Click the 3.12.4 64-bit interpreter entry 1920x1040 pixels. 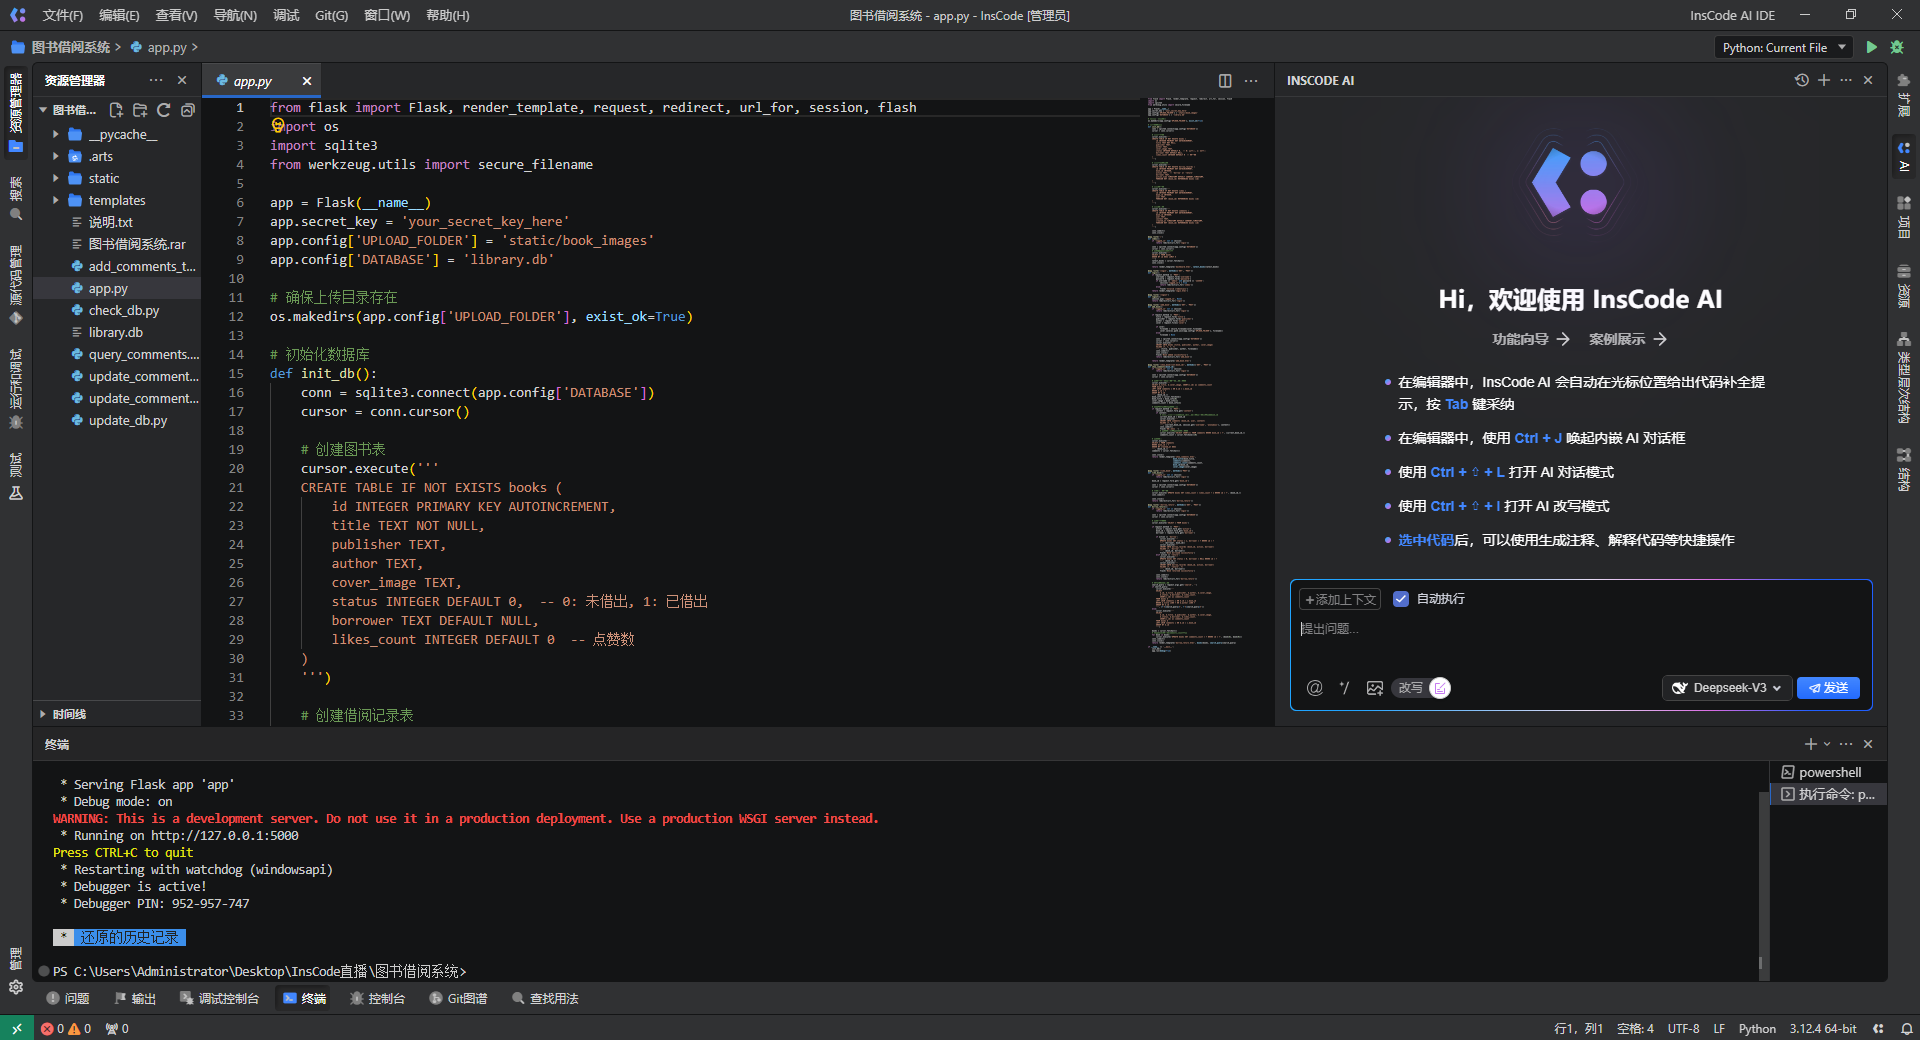pos(1822,1028)
